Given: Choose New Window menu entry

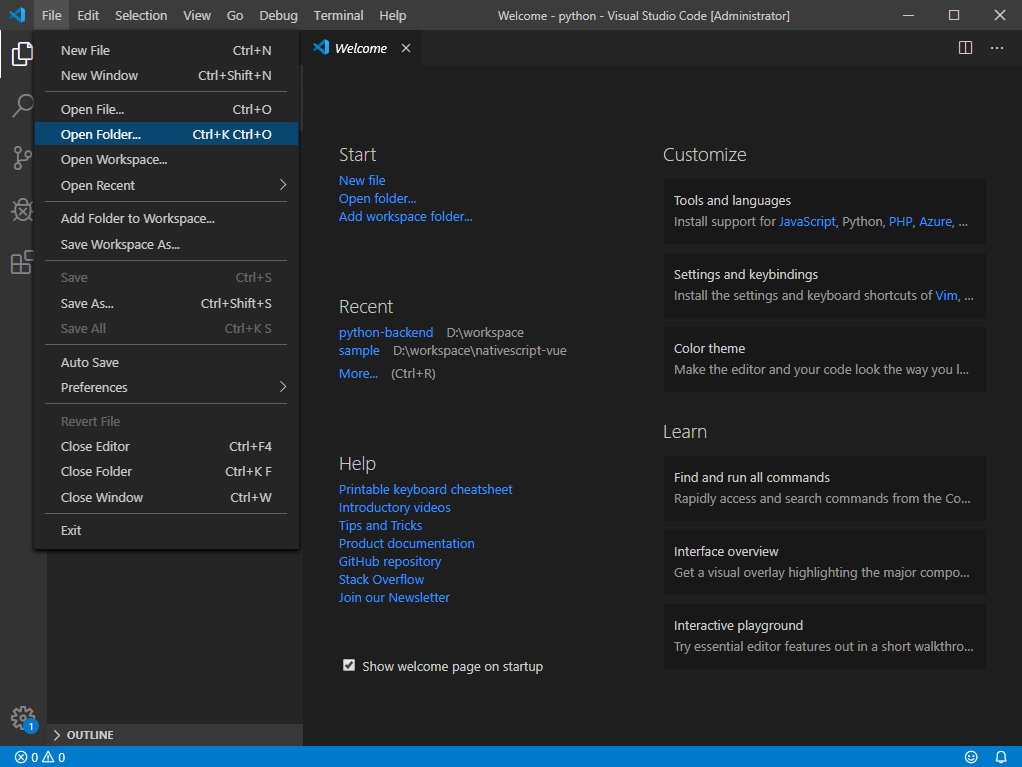Looking at the screenshot, I should tap(166, 76).
